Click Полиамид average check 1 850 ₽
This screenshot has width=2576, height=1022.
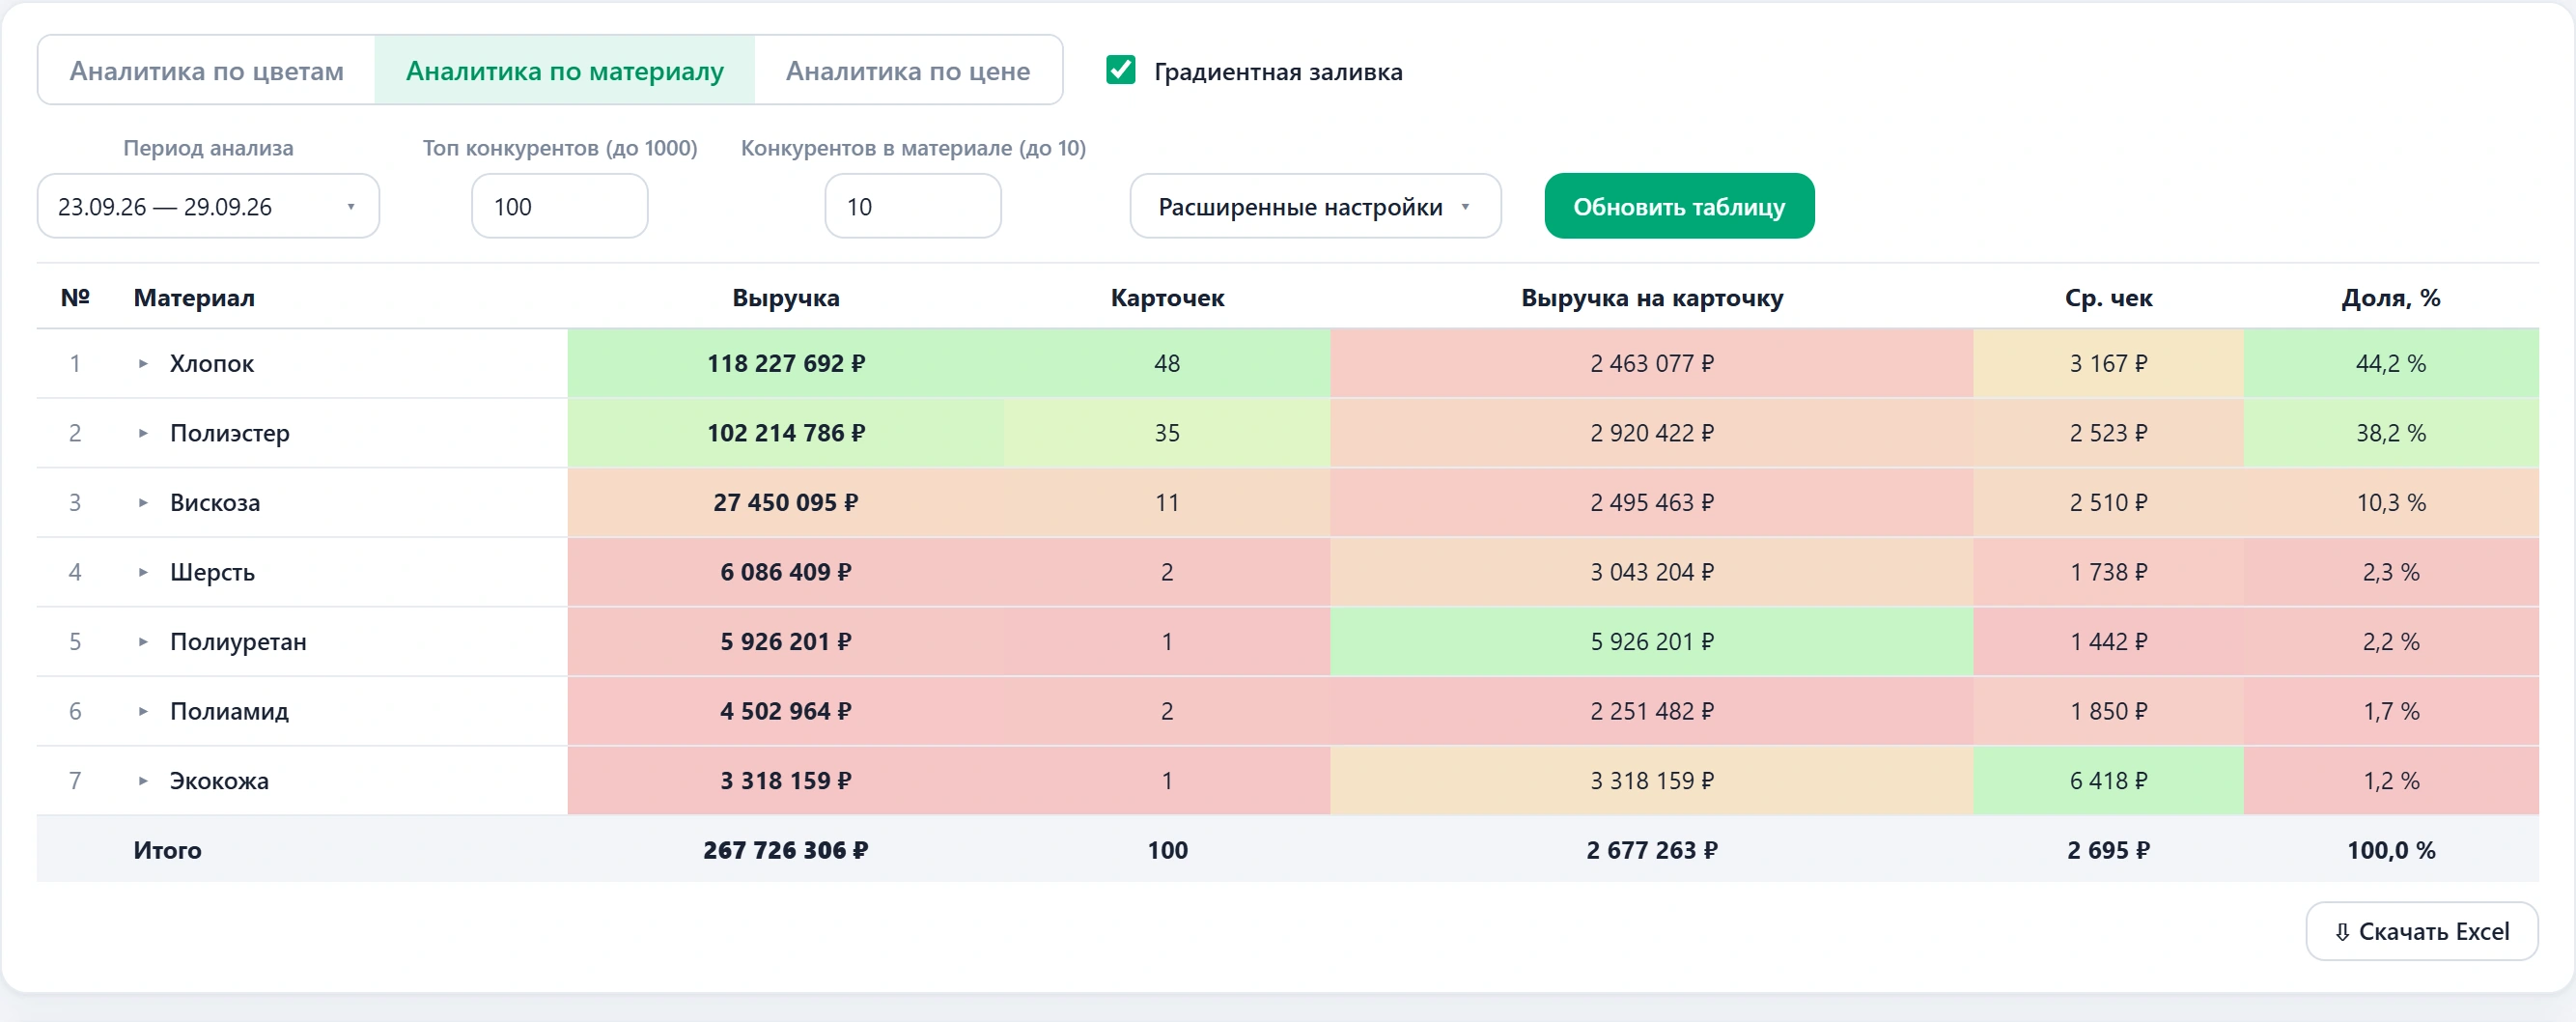[2108, 711]
